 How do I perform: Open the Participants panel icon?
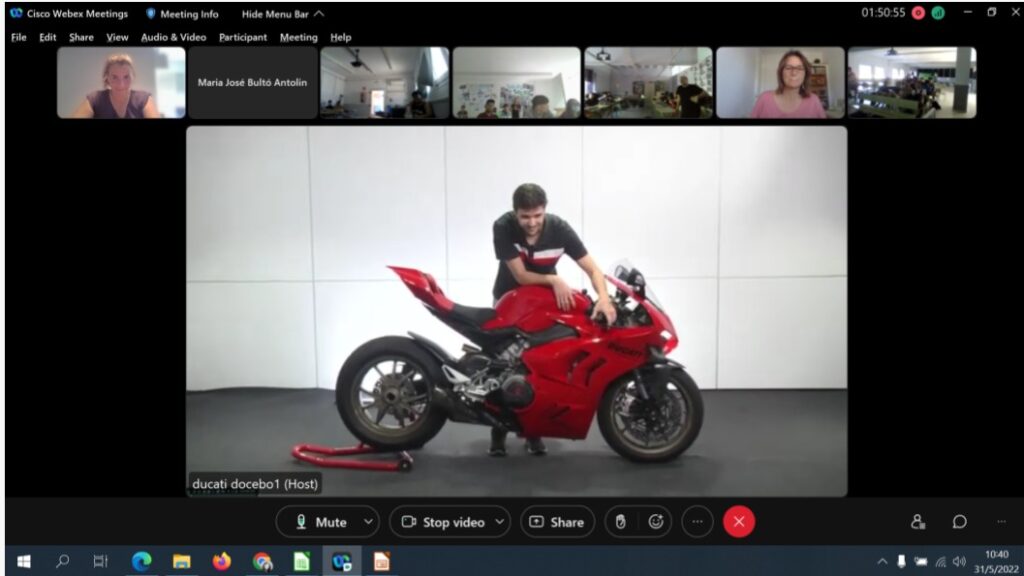click(918, 522)
